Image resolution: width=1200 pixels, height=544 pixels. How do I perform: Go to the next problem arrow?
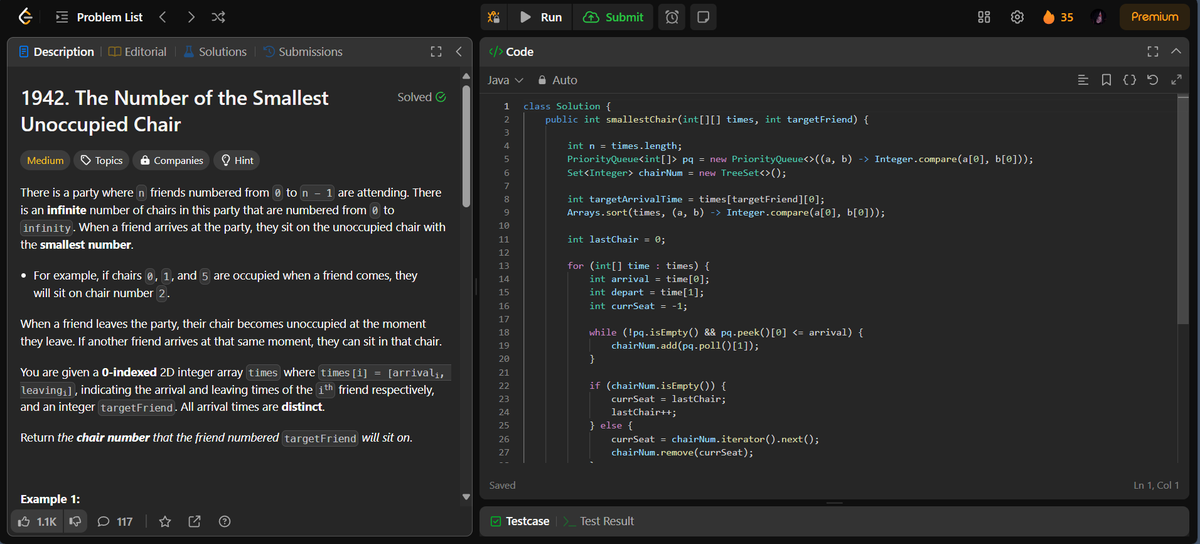191,17
